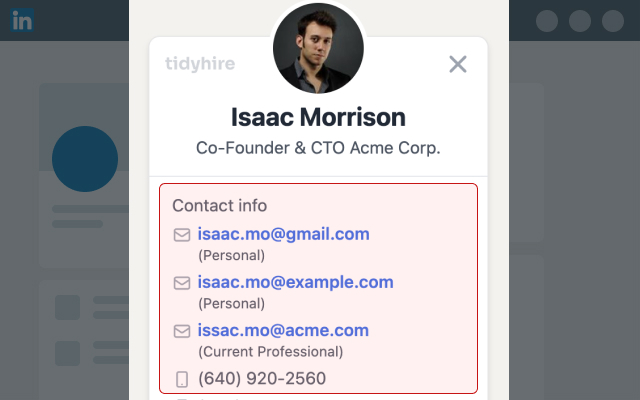Image resolution: width=640 pixels, height=400 pixels.
Task: Click the envelope icon beside the gmail address
Action: point(182,235)
